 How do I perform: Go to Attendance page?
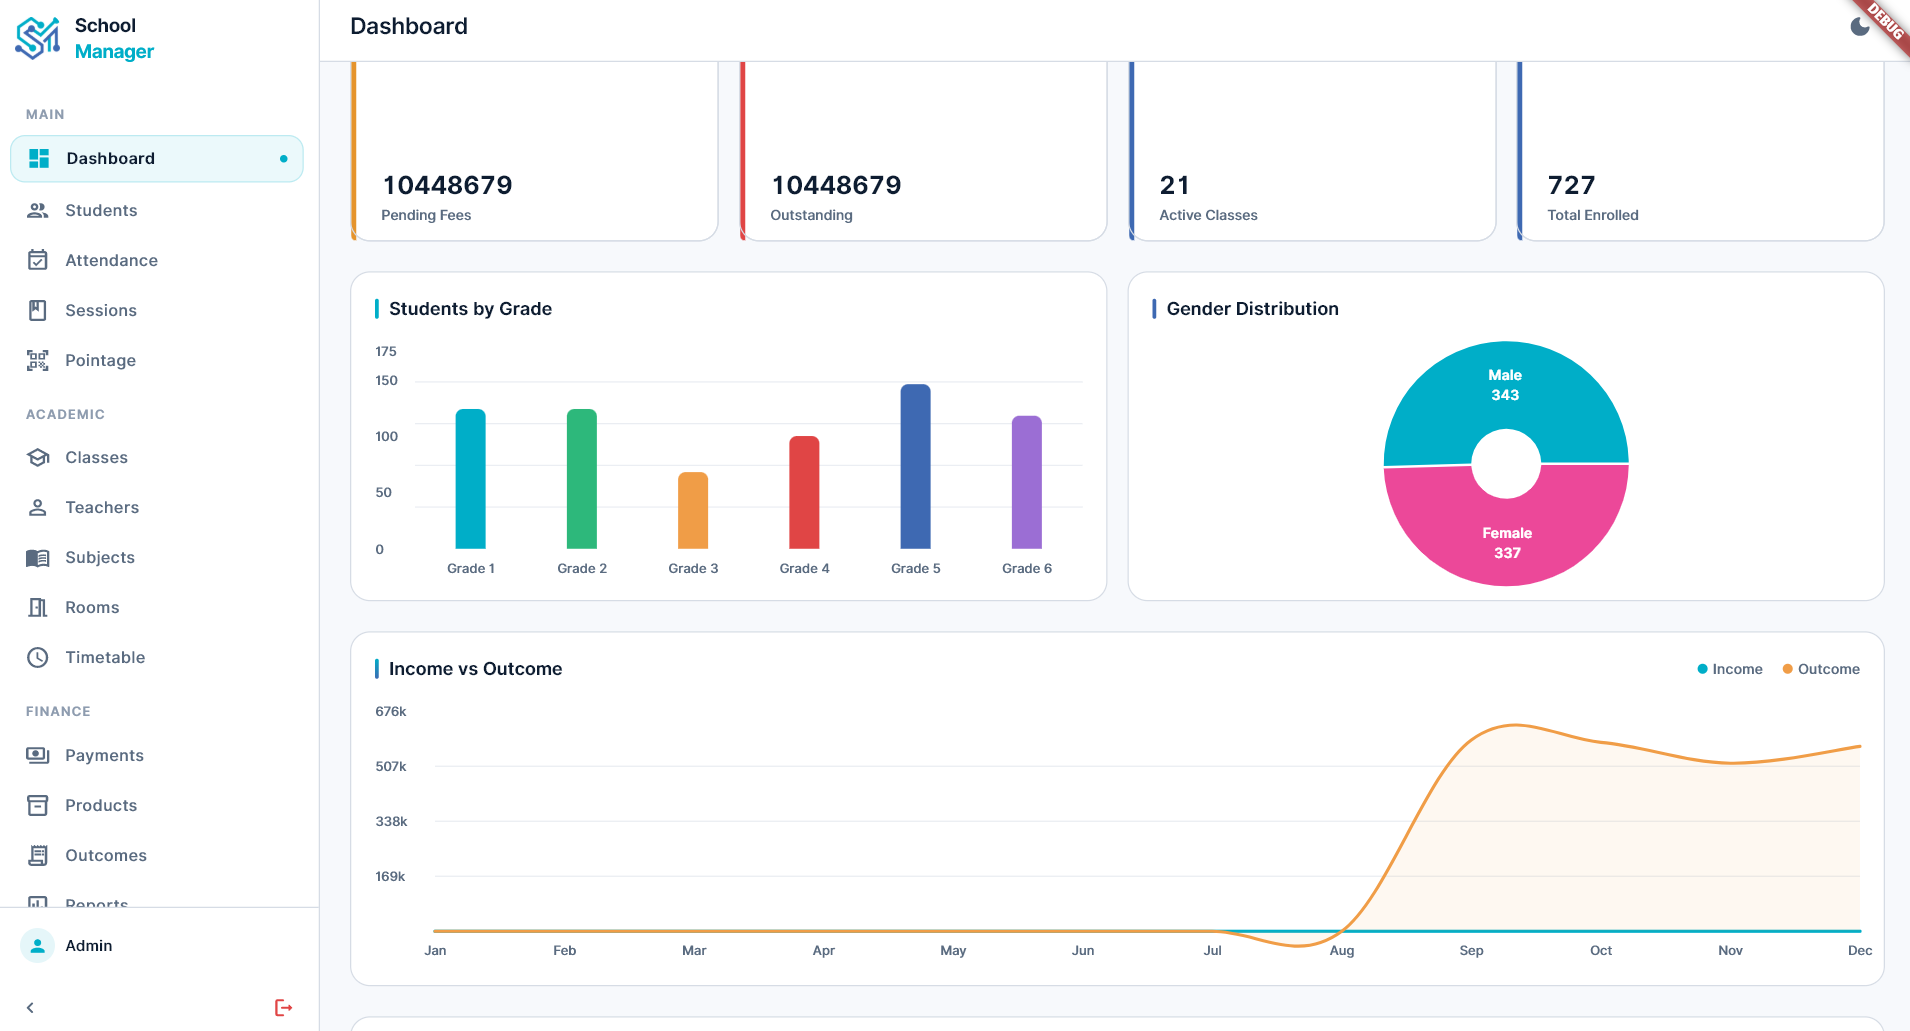[157, 260]
